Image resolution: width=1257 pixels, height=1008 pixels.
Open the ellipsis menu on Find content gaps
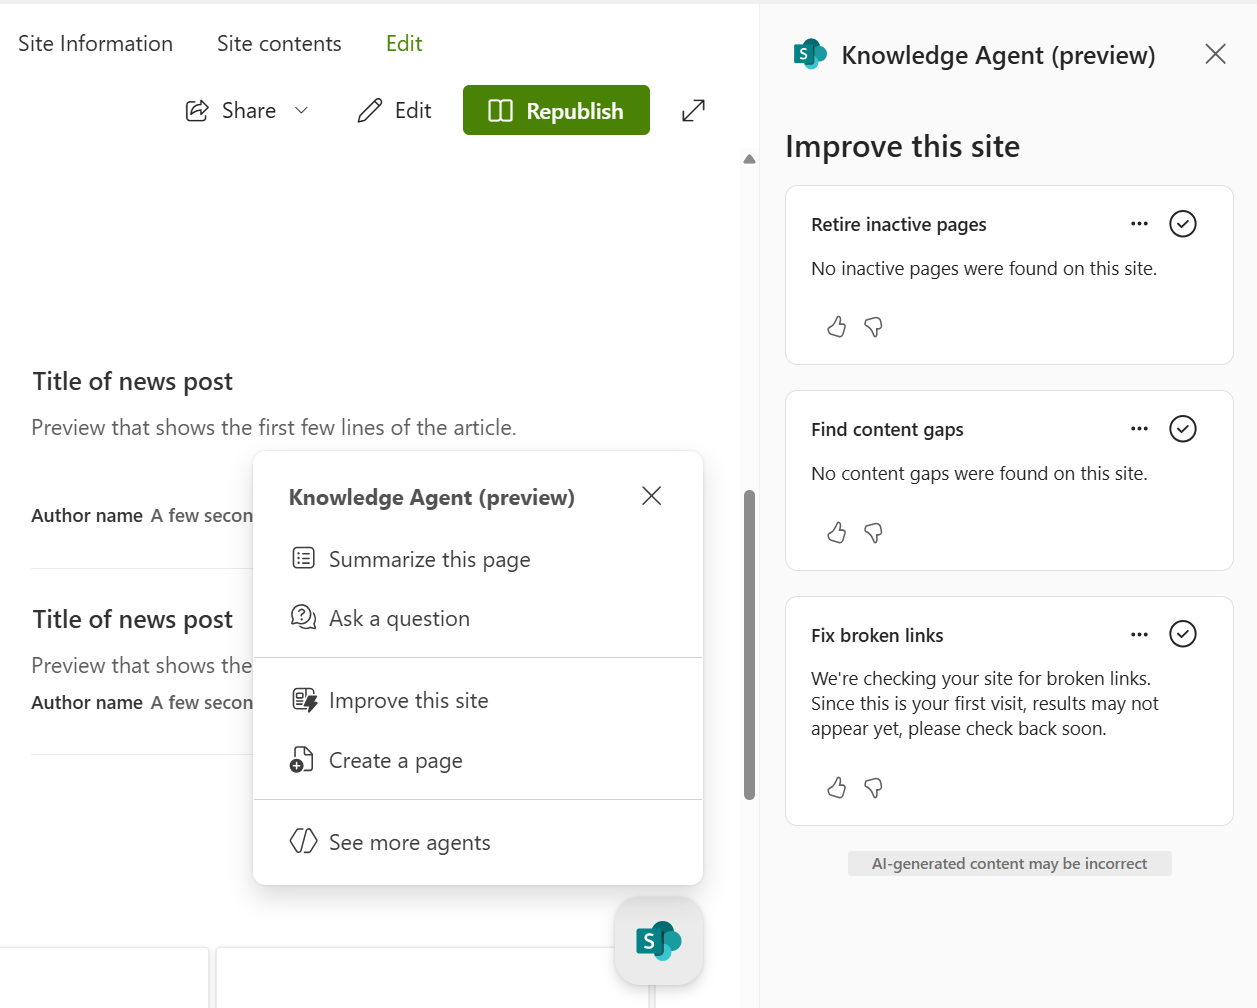pos(1139,429)
